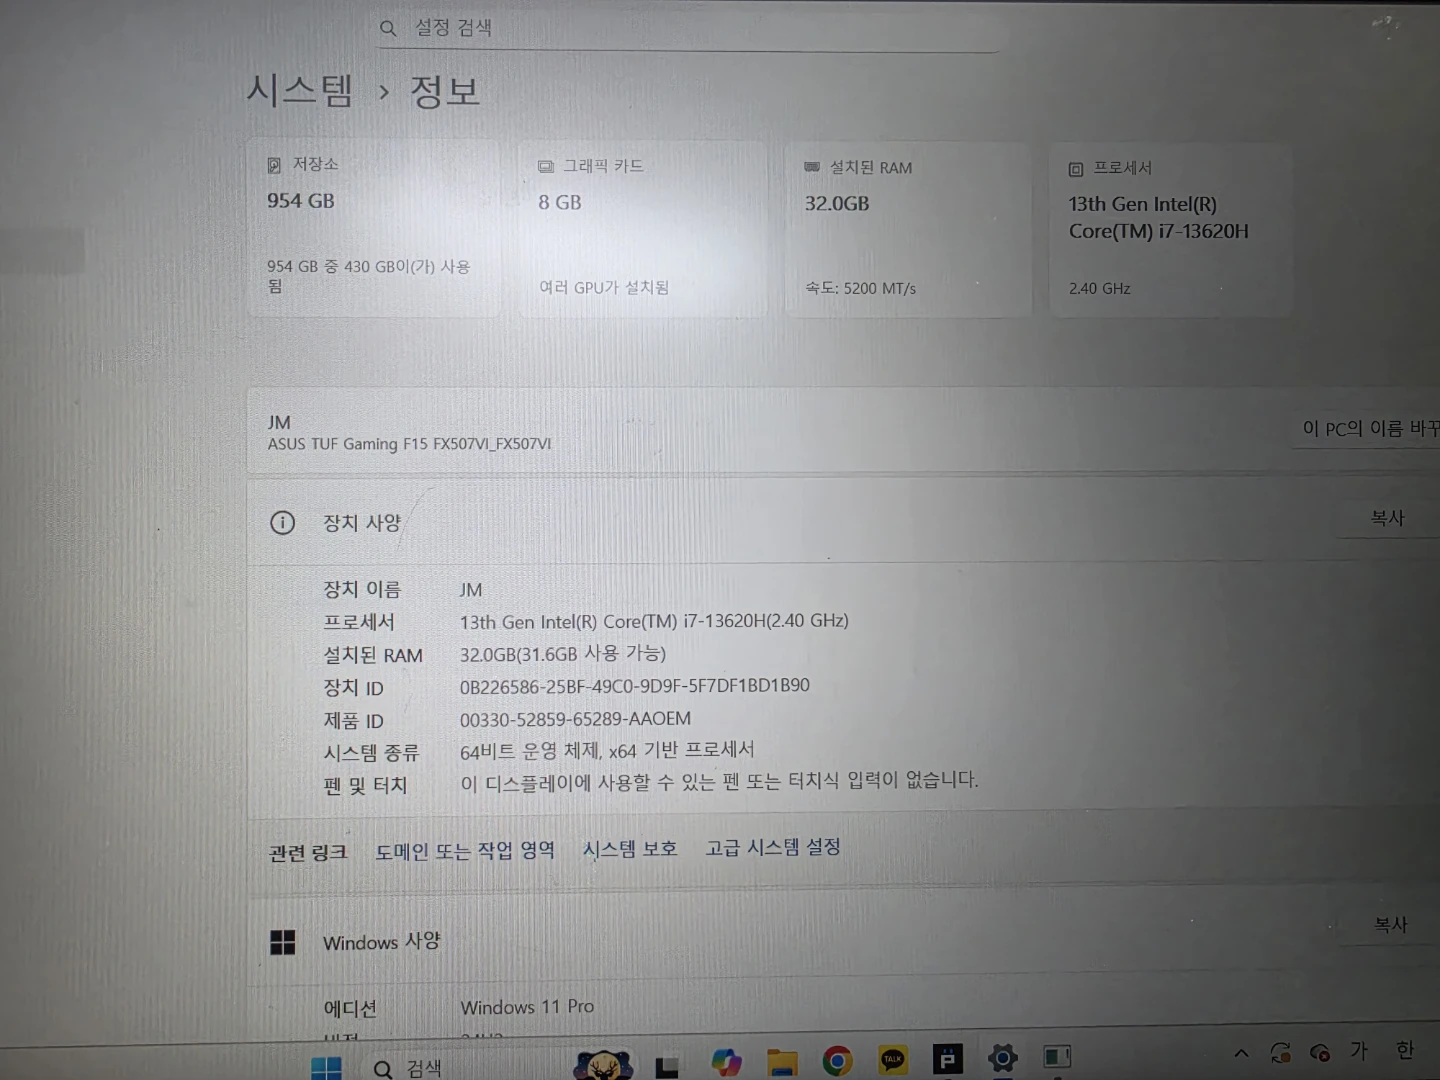The width and height of the screenshot is (1440, 1080).
Task: Select the '954 GB 중 430 GB이(가) 사용됨' text
Action: coord(368,276)
